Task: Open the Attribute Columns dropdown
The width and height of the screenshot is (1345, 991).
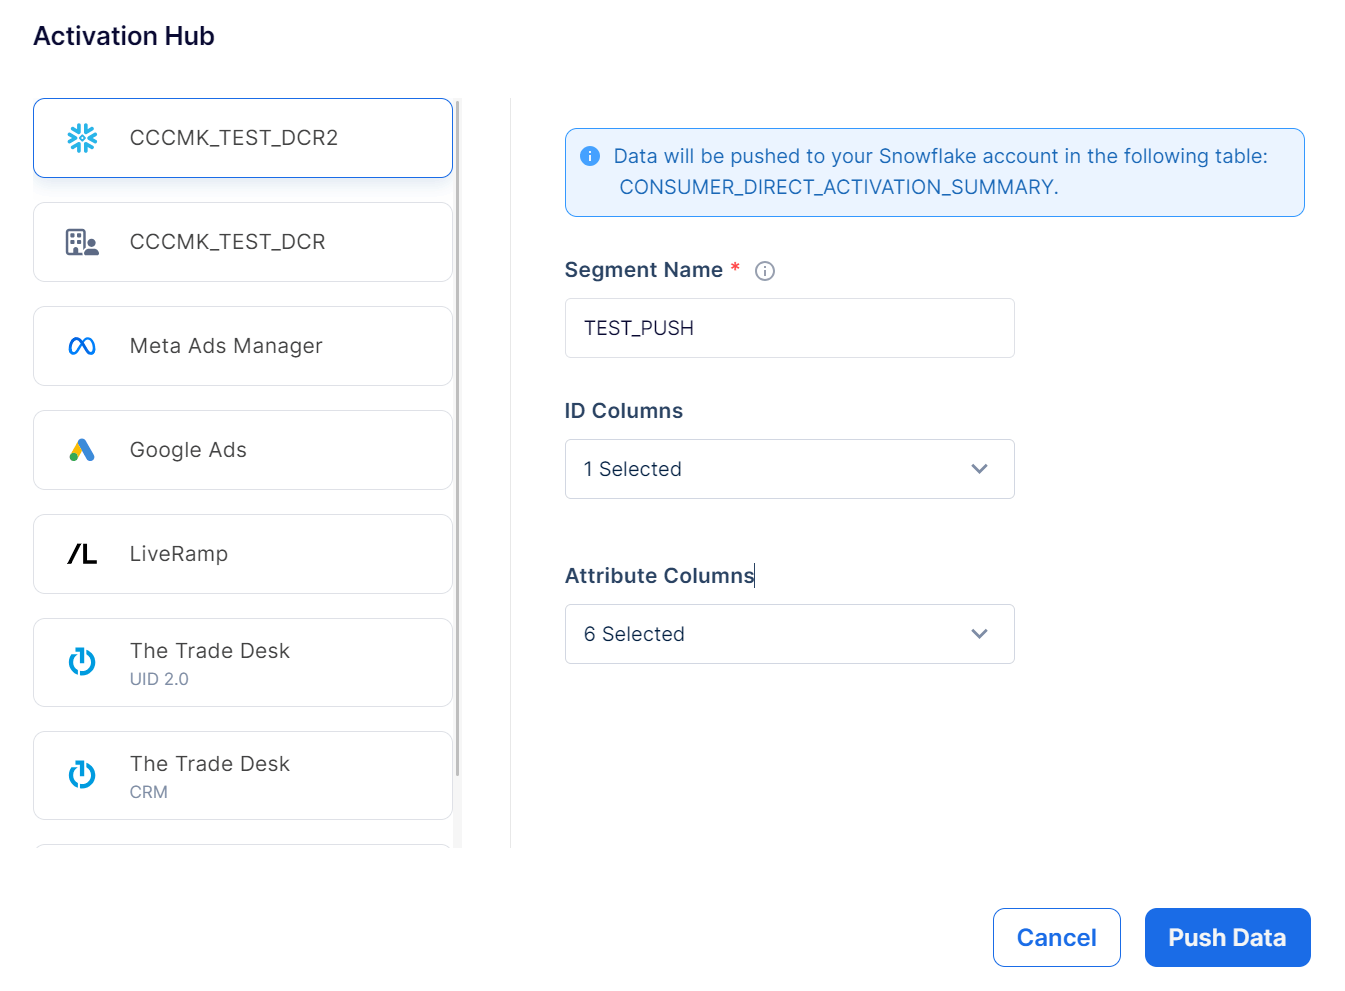Action: click(x=789, y=634)
